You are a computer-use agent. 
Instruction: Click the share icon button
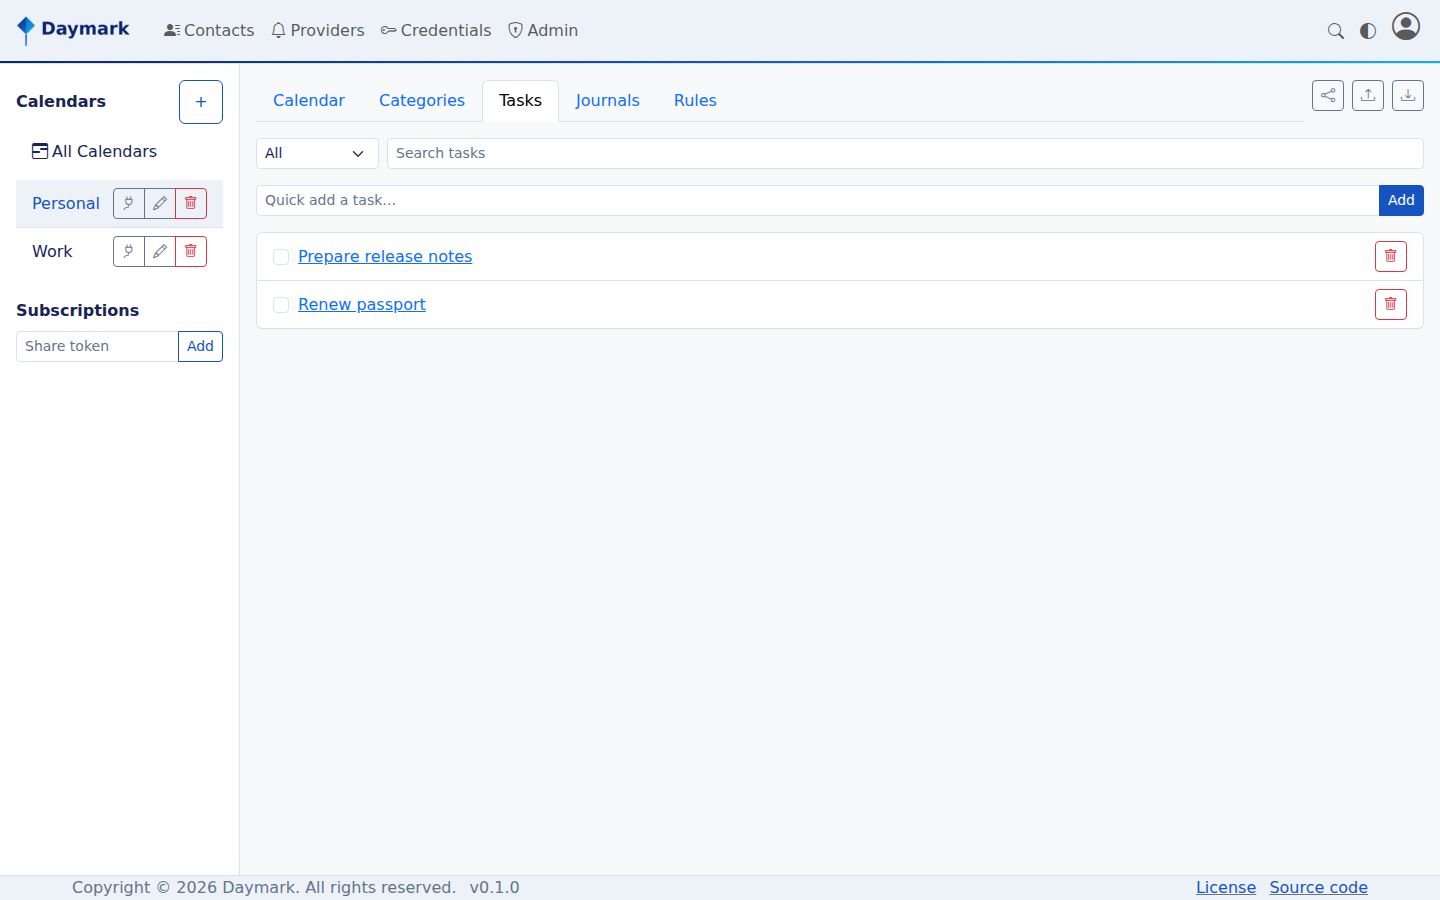point(1328,96)
